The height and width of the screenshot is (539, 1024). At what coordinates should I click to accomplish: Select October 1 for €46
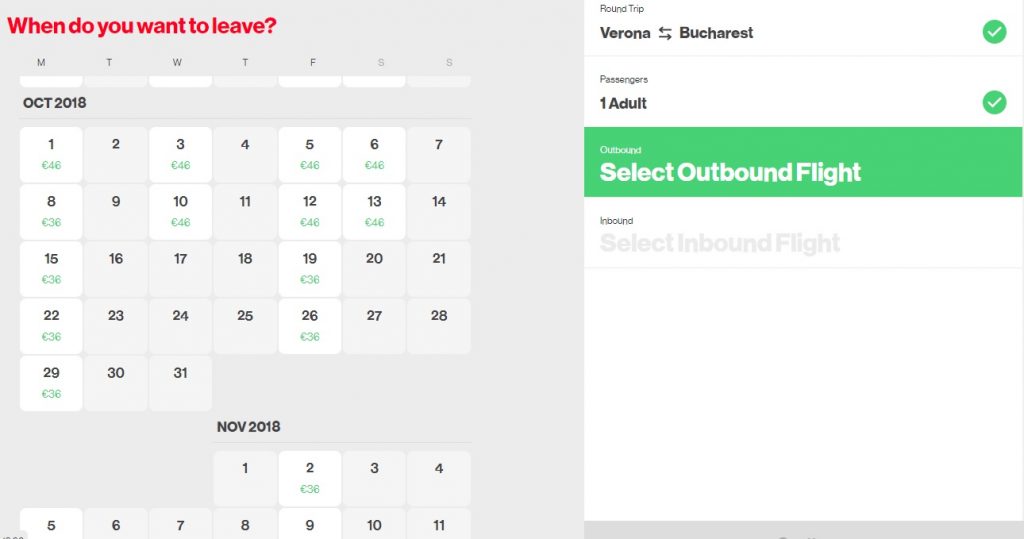pyautogui.click(x=51, y=154)
